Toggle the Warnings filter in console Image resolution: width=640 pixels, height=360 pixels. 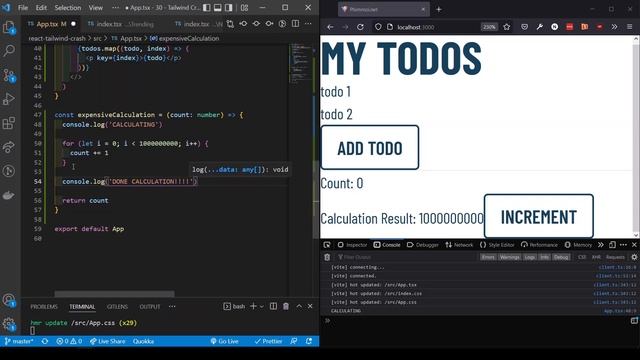[x=509, y=257]
